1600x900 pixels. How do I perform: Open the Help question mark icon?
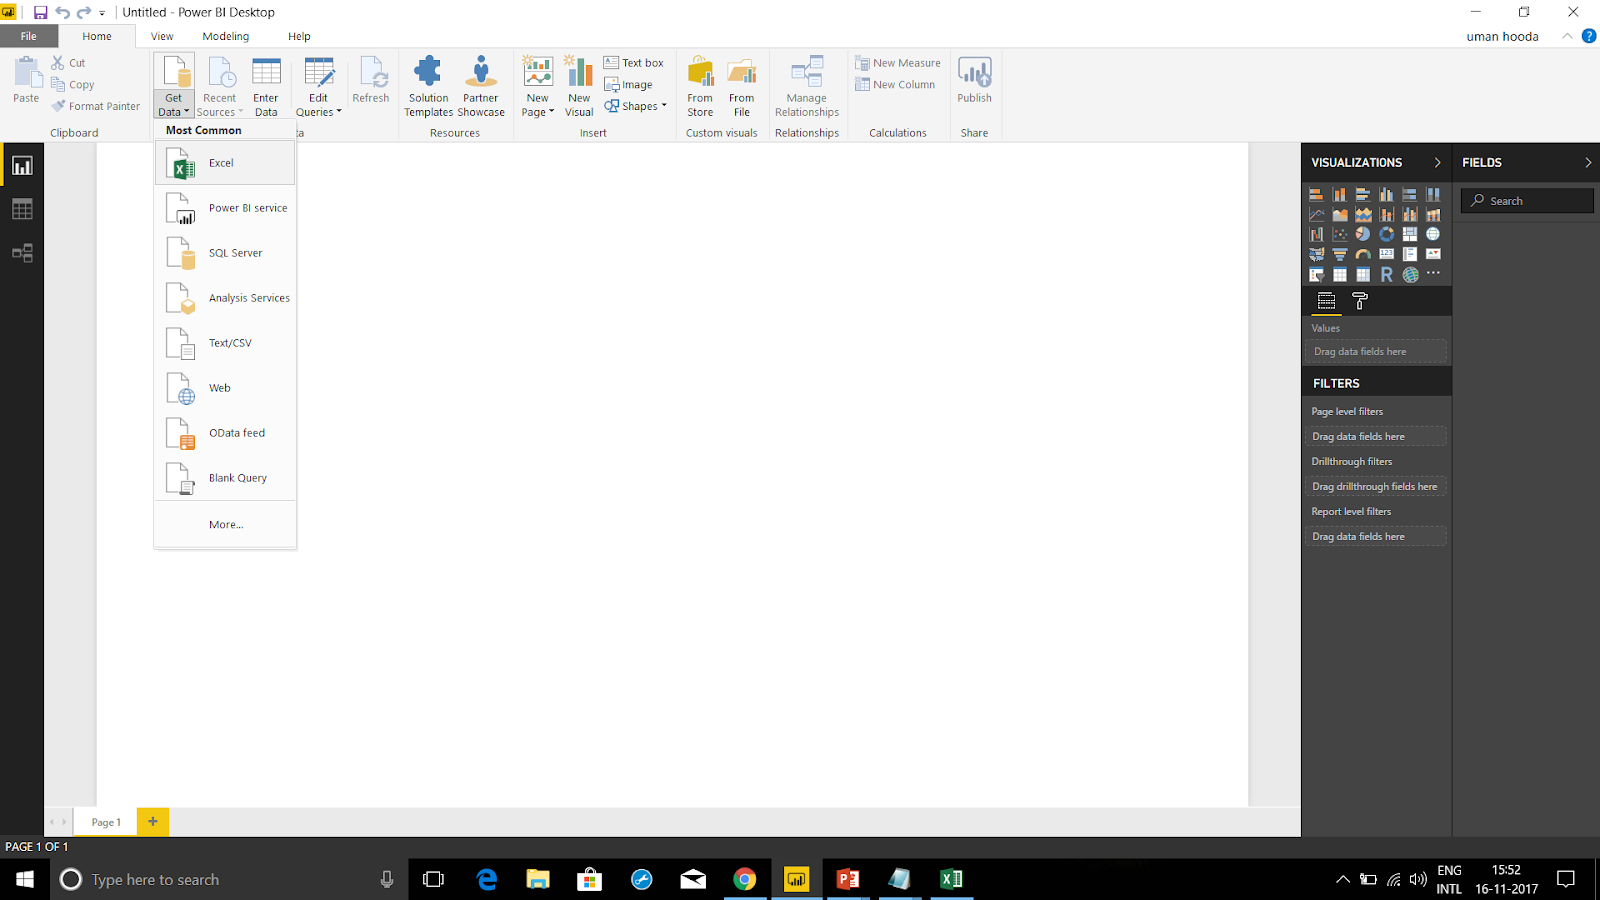(1589, 36)
